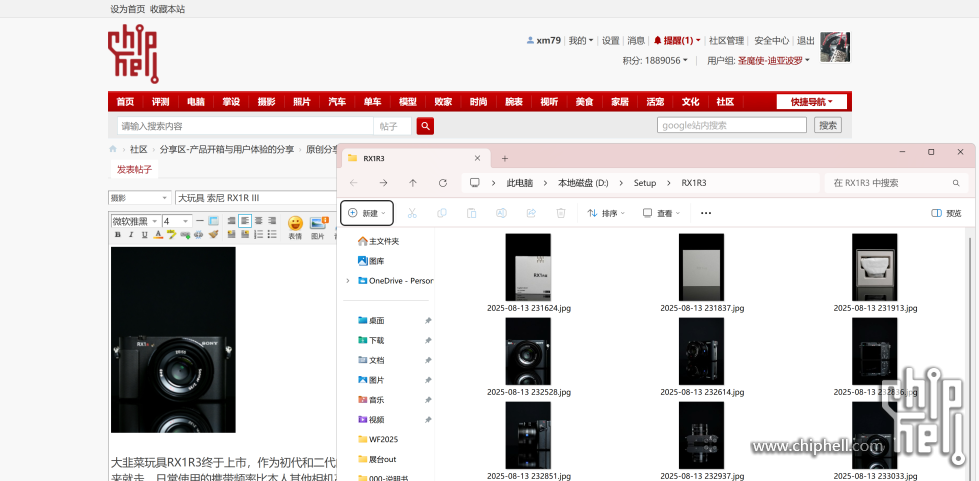Click the red search magnifier button
Screen dimensions: 979x481
[x=425, y=126]
